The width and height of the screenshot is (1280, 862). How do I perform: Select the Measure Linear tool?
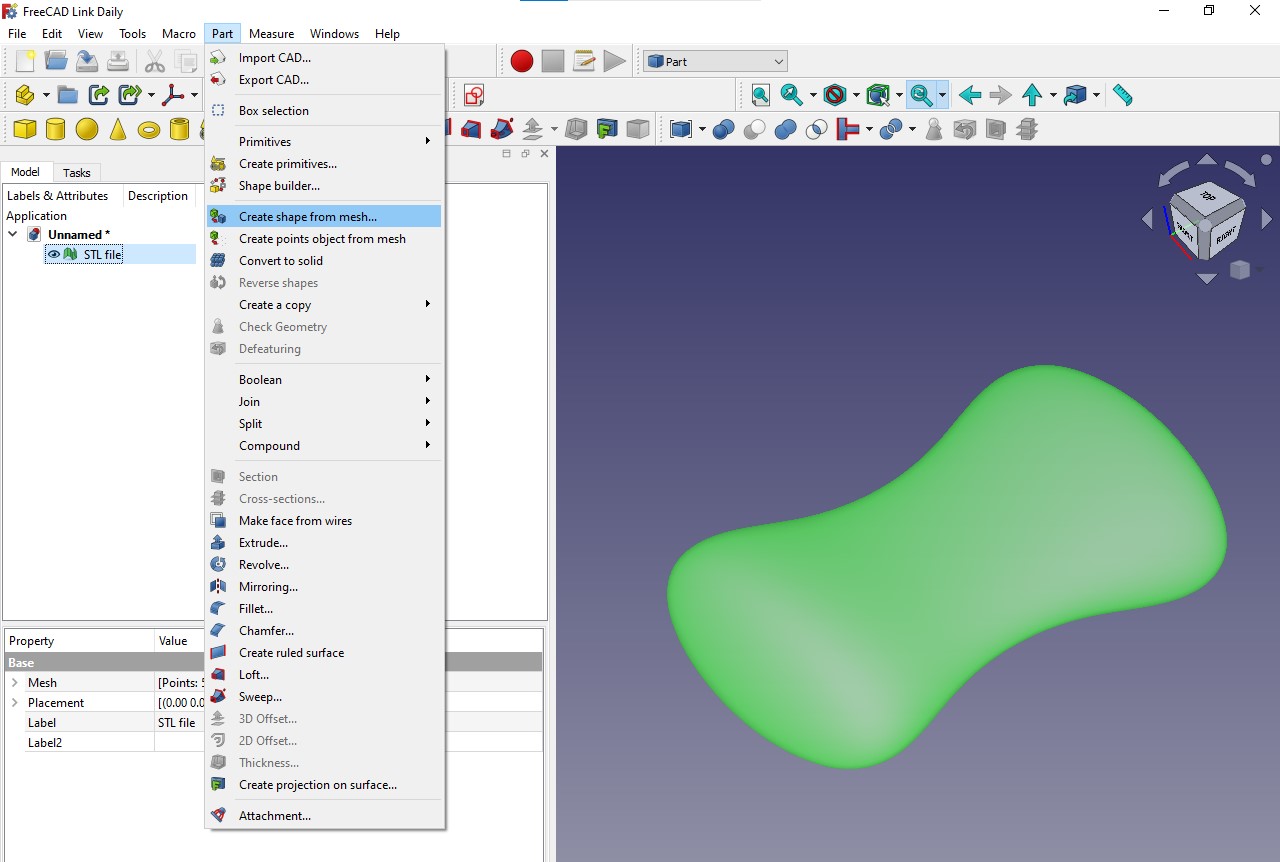[x=1121, y=94]
